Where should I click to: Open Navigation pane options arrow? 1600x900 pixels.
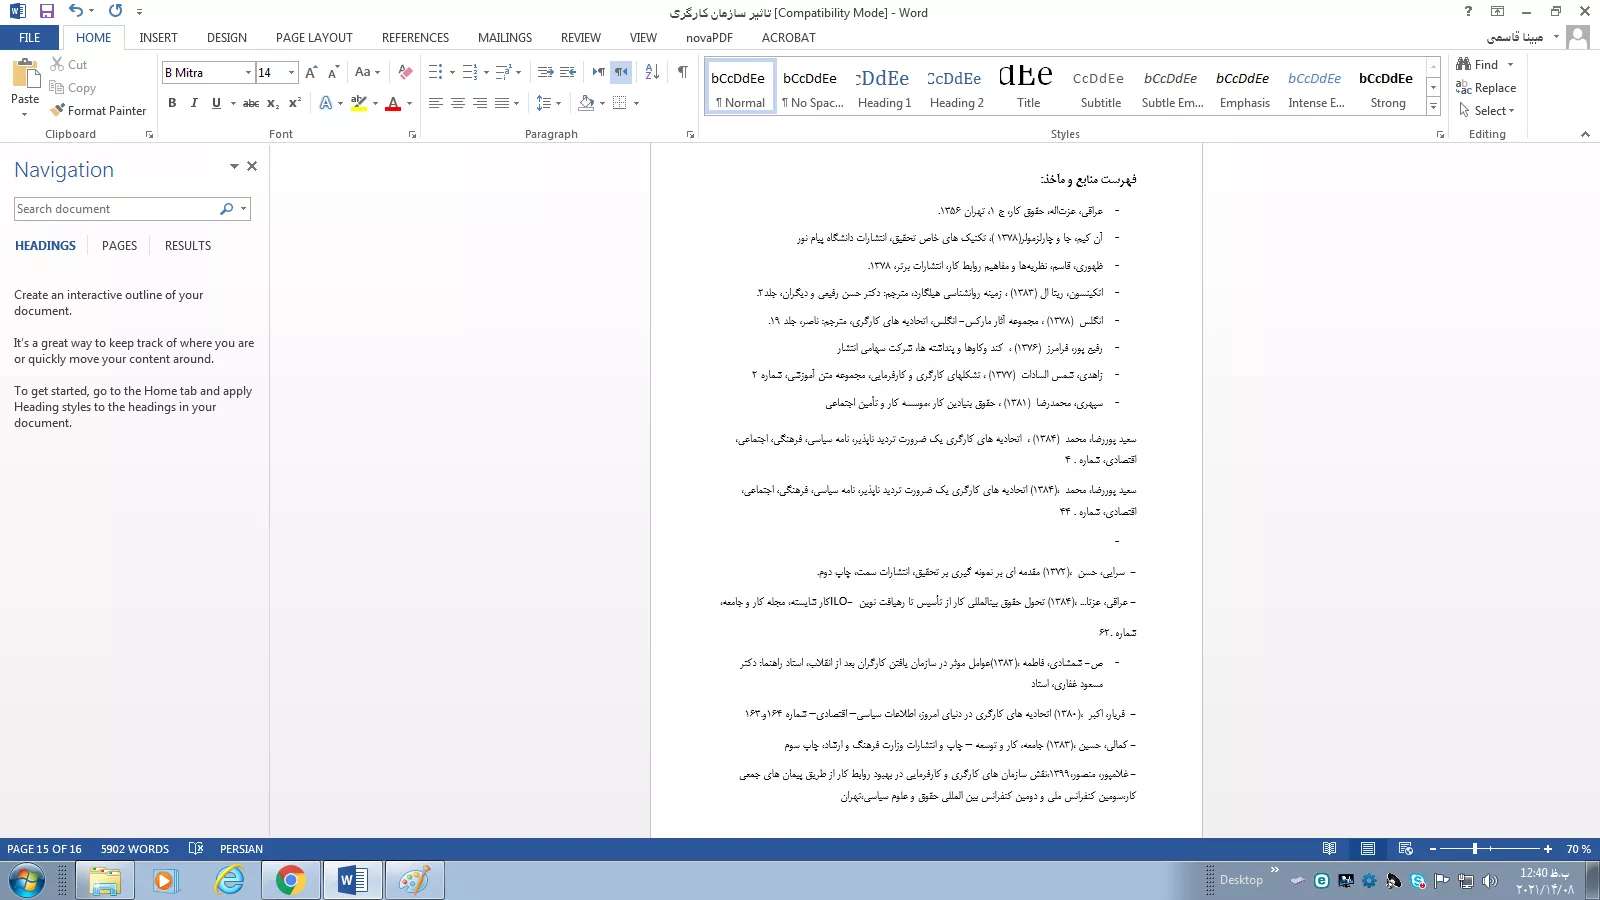(234, 167)
